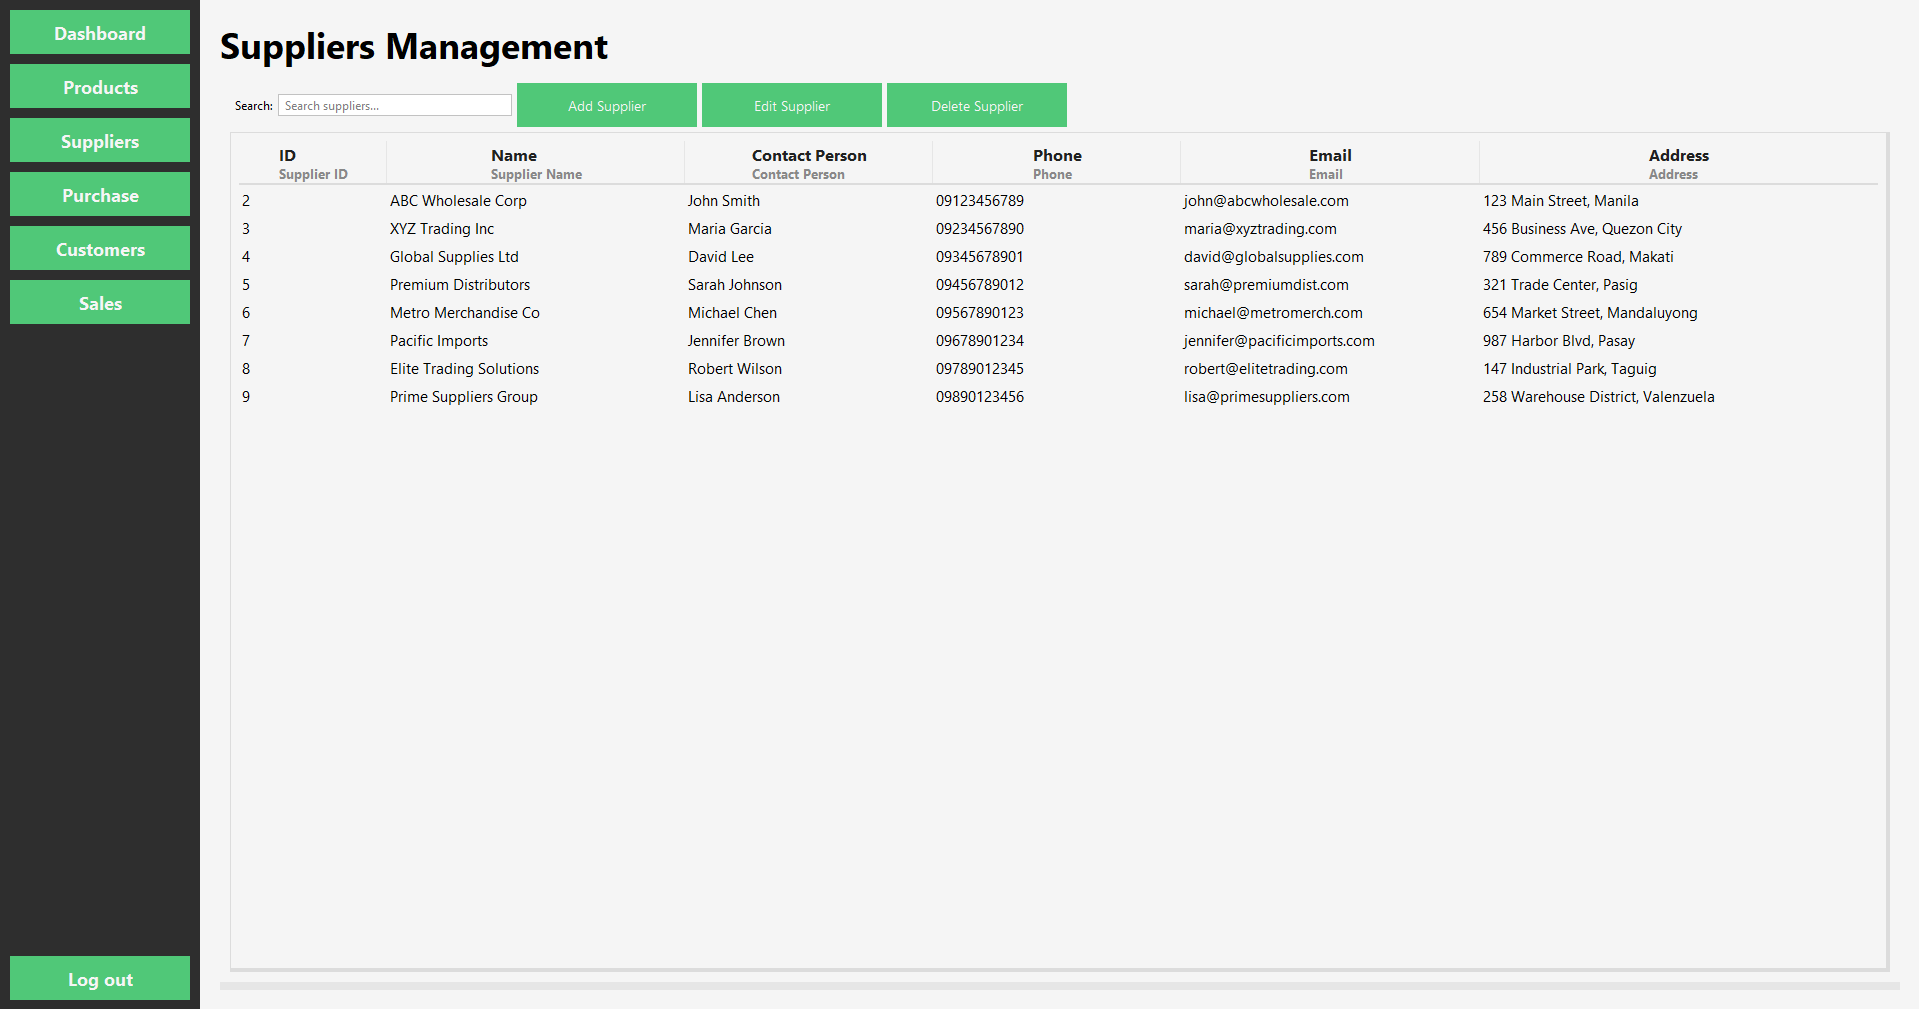Navigate to the Products section
This screenshot has width=1919, height=1009.
[x=99, y=87]
